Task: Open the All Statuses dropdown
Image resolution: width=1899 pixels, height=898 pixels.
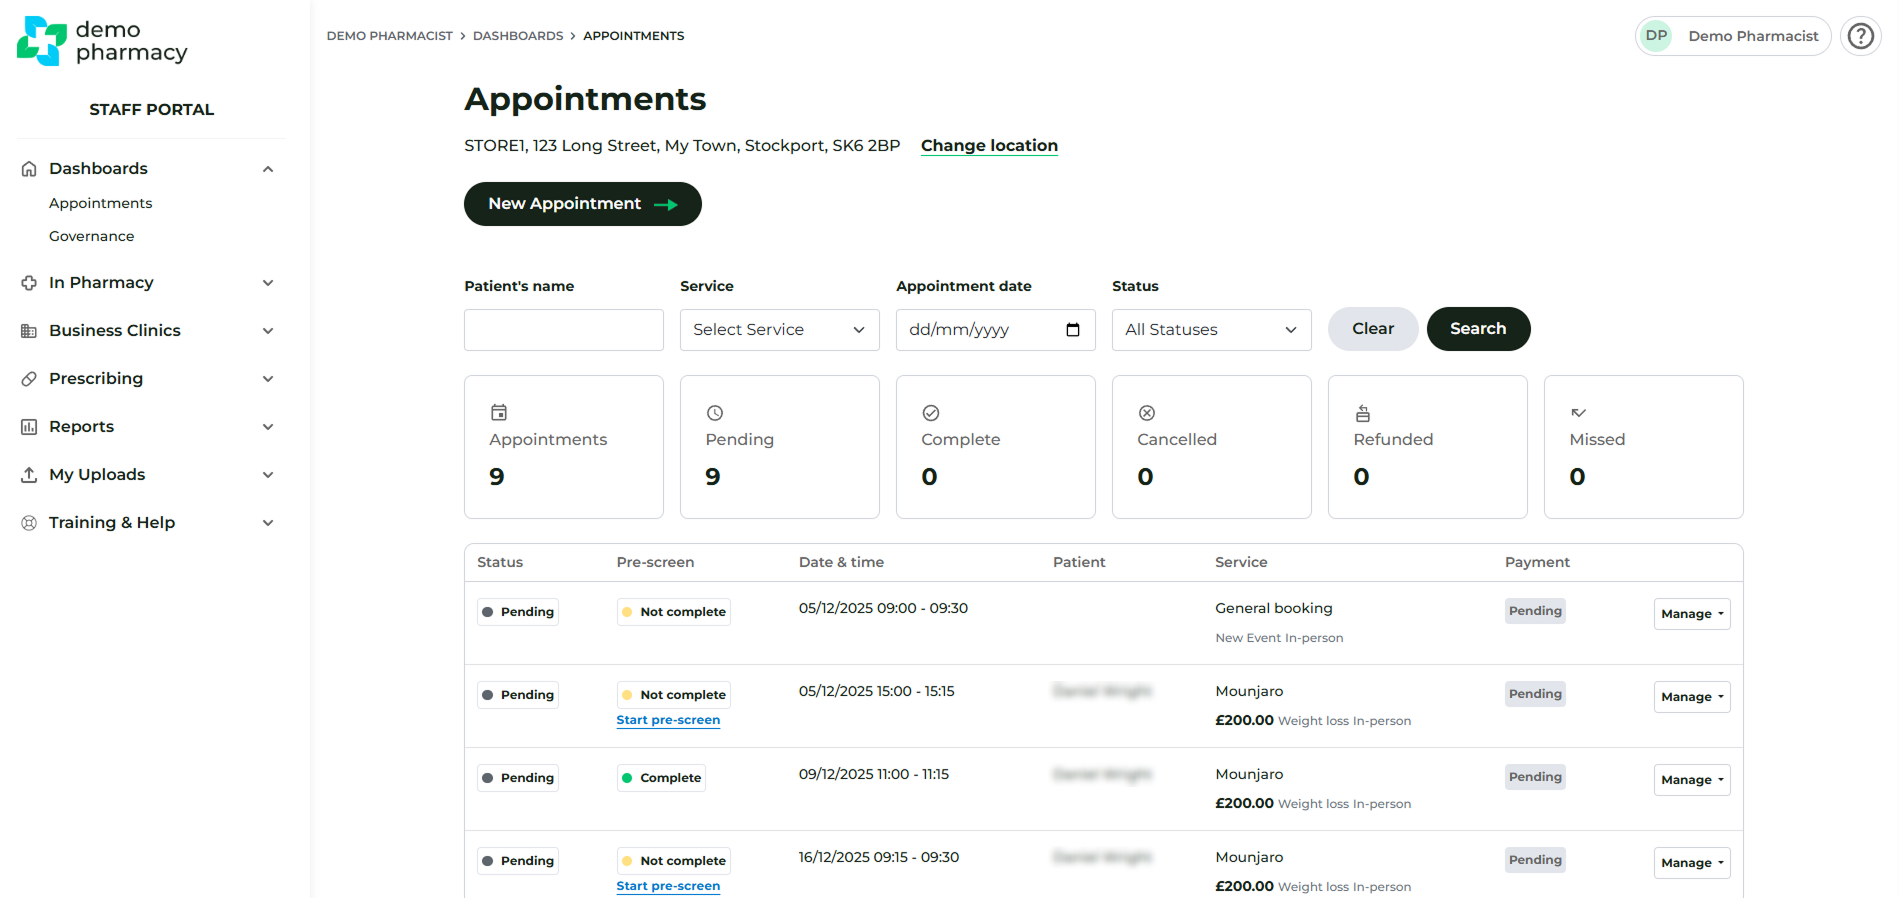Action: (1211, 330)
